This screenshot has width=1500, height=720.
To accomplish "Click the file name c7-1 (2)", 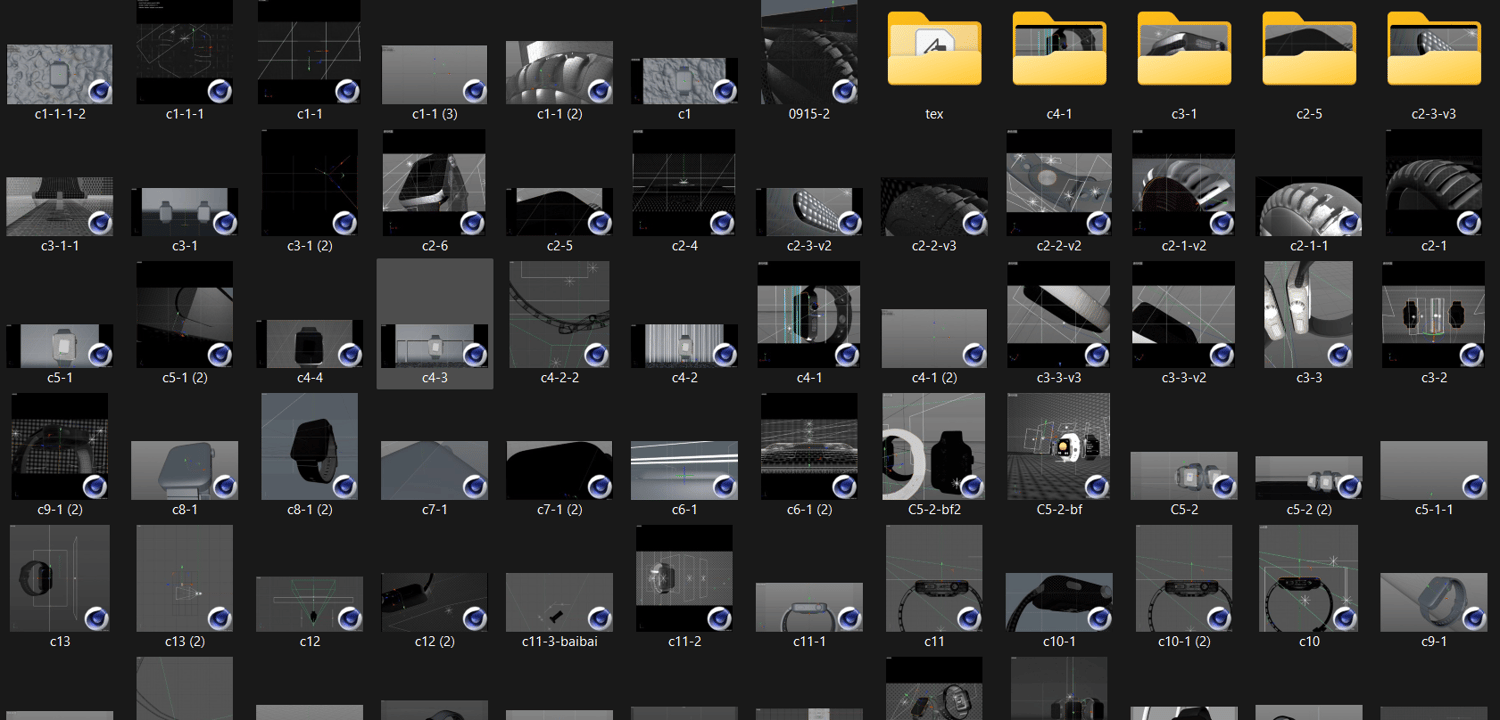I will tap(559, 510).
